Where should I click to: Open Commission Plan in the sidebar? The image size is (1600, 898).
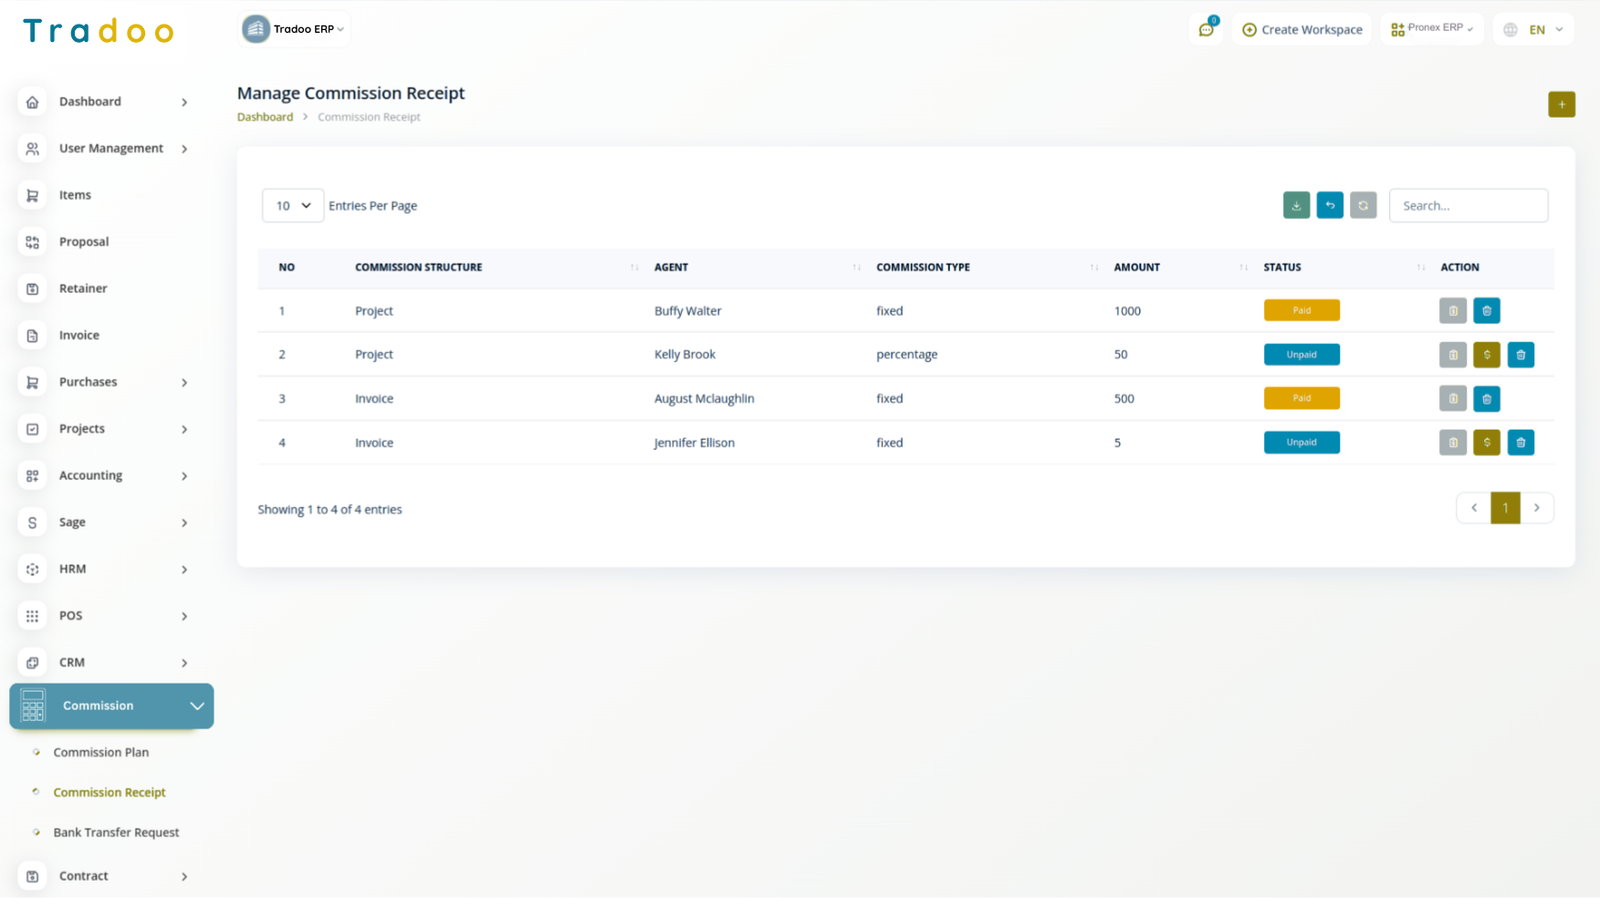point(101,753)
